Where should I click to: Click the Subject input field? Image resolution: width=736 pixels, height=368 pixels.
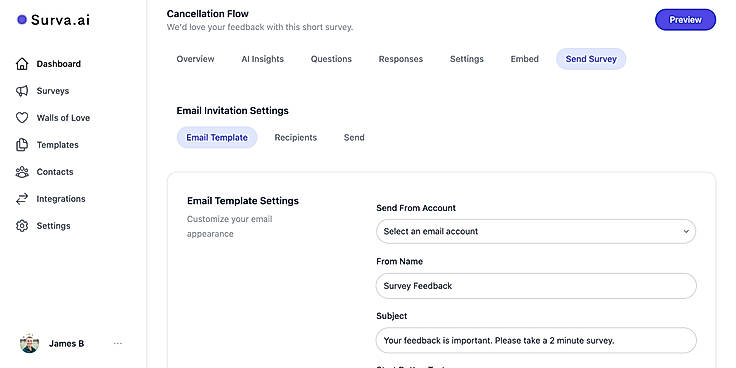[536, 341]
